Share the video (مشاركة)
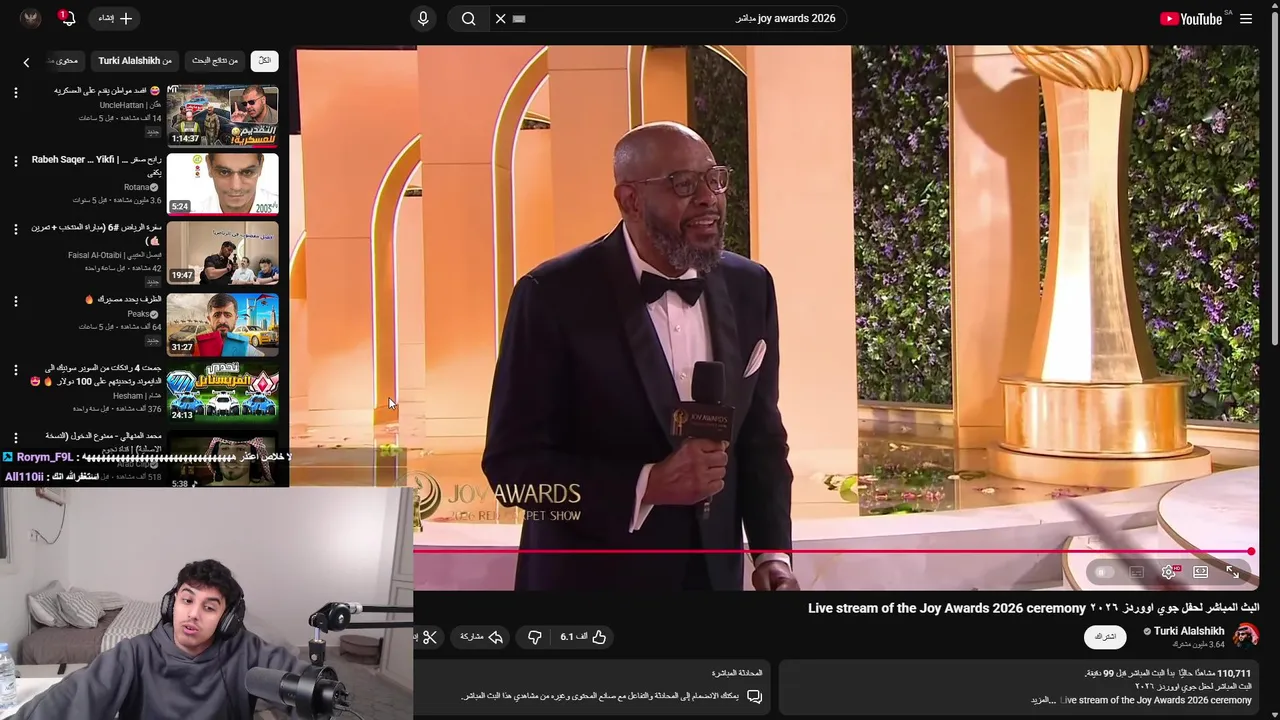This screenshot has width=1280, height=720. pyautogui.click(x=481, y=637)
